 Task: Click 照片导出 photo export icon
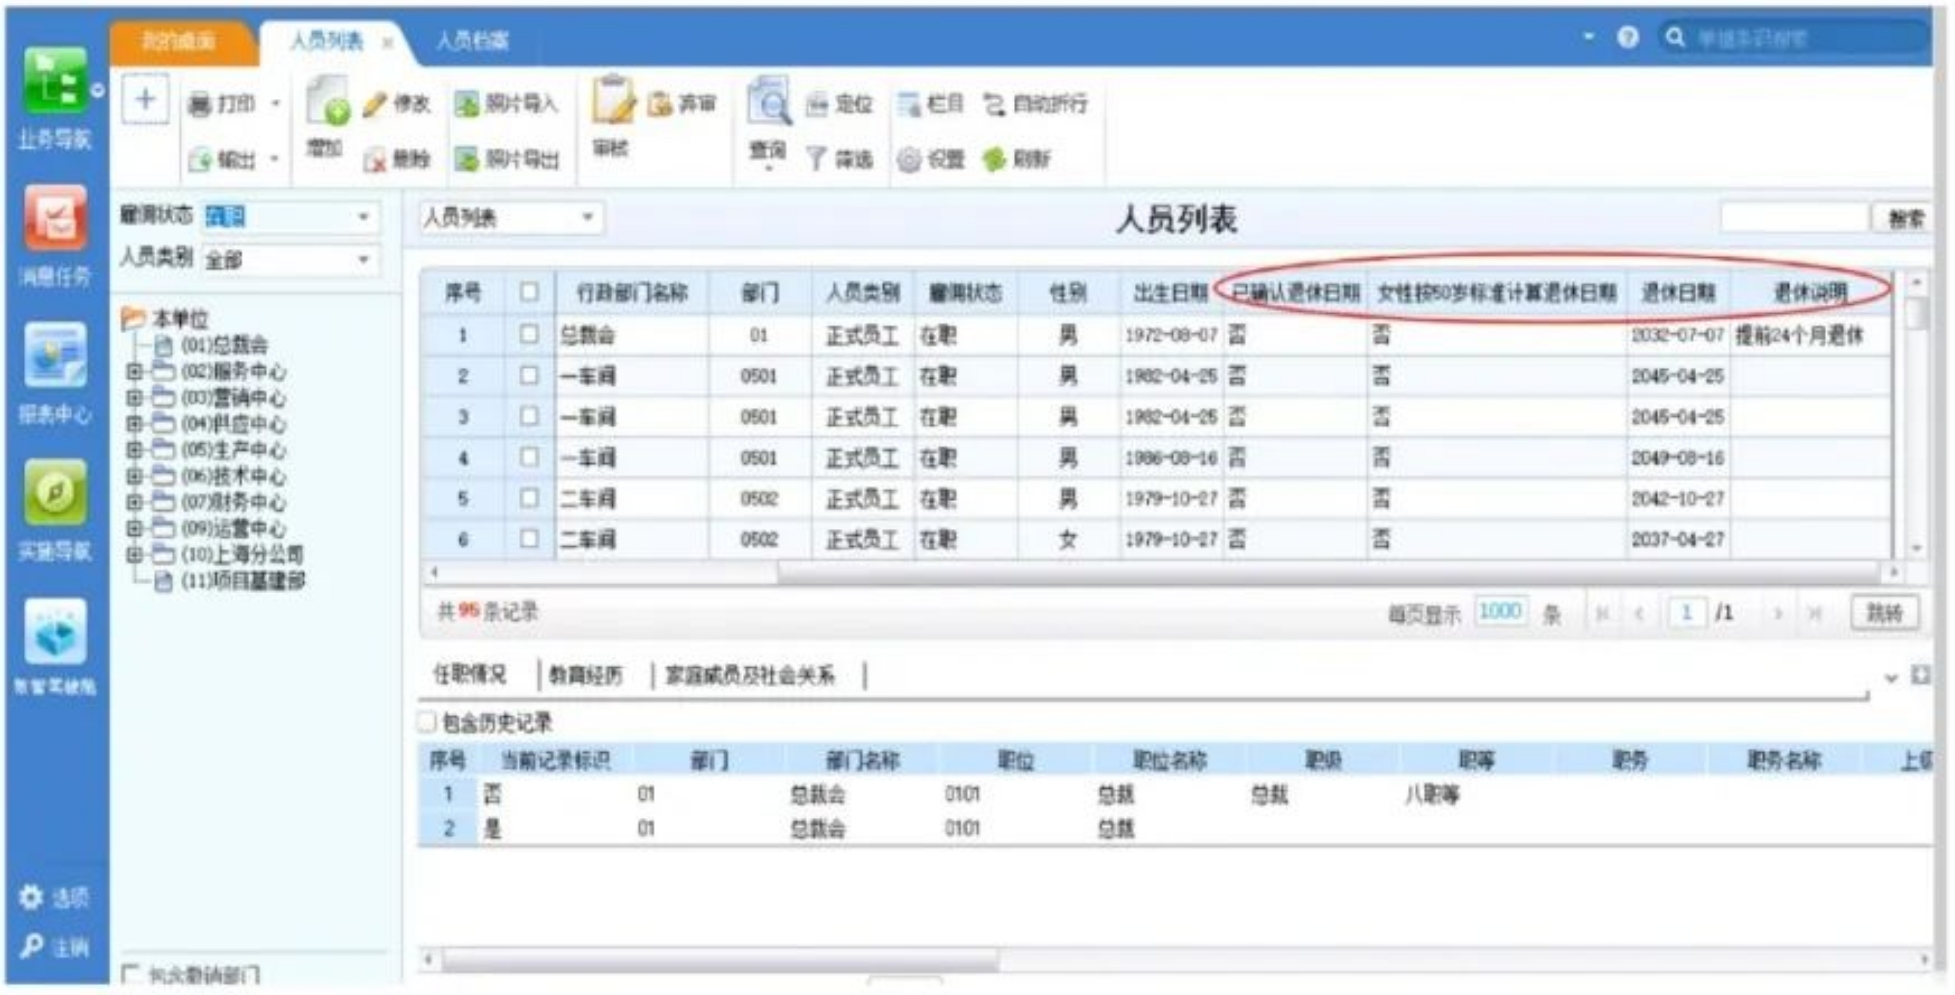tap(467, 159)
